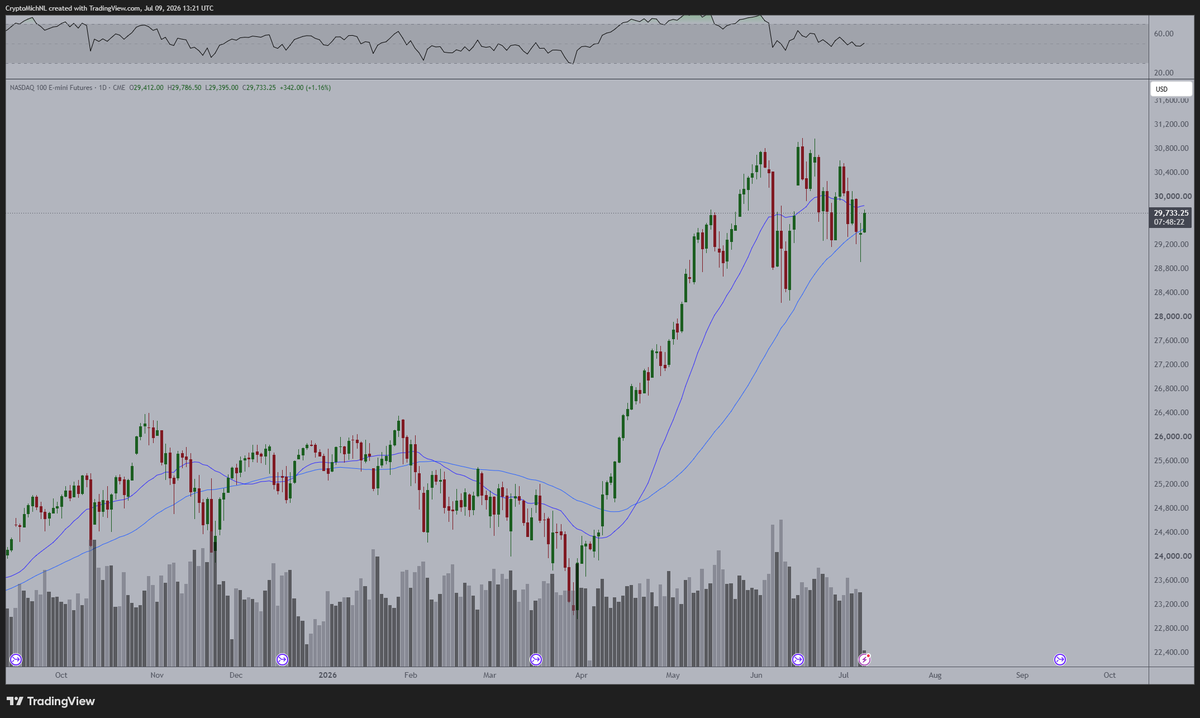Click the red lightning event icon near Jul
Image resolution: width=1200 pixels, height=718 pixels.
[866, 660]
